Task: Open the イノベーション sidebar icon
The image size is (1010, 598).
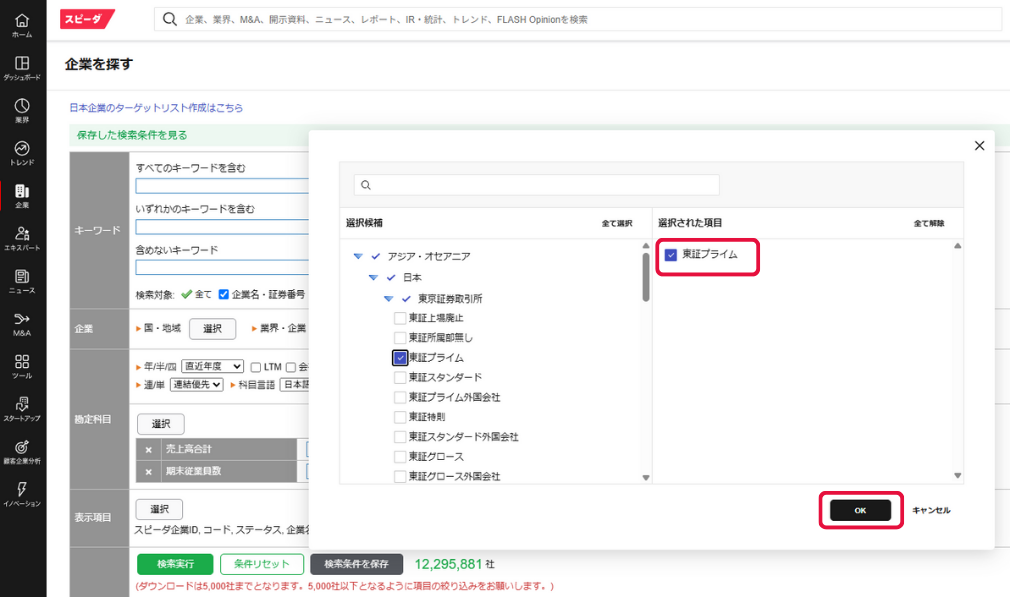Action: click(x=22, y=496)
